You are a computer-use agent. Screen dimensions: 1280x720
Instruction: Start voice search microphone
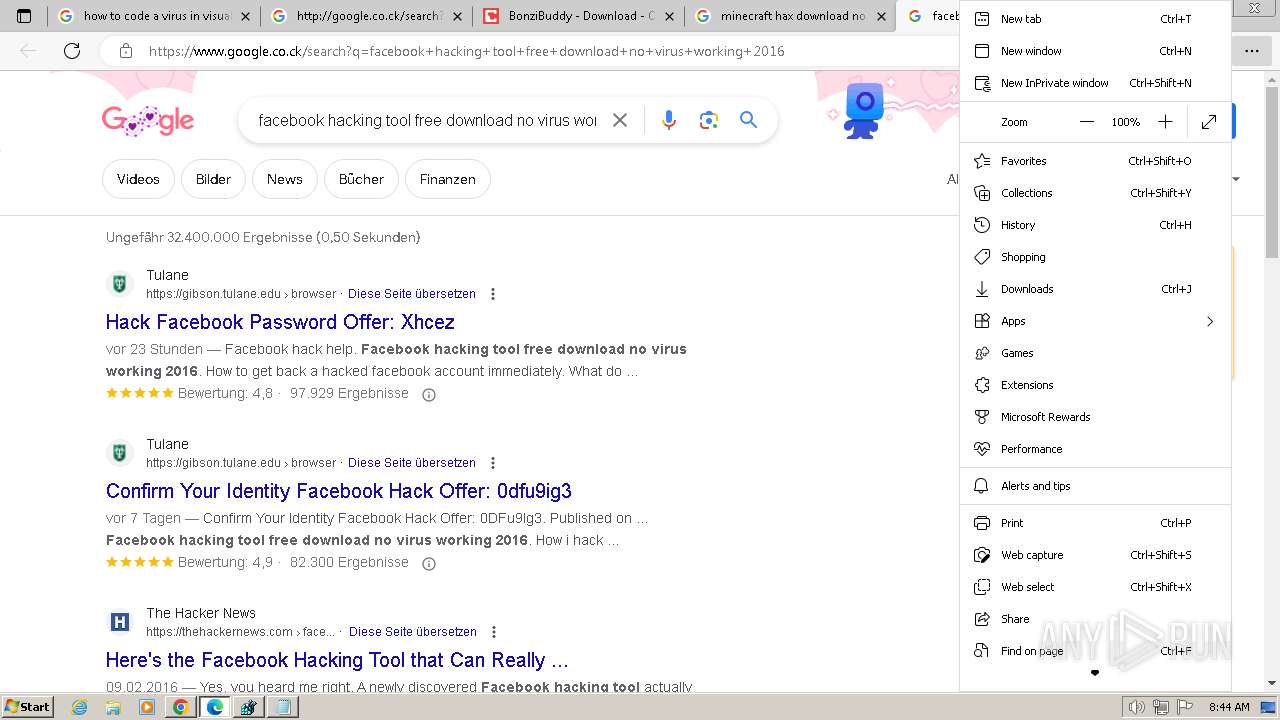coord(669,120)
